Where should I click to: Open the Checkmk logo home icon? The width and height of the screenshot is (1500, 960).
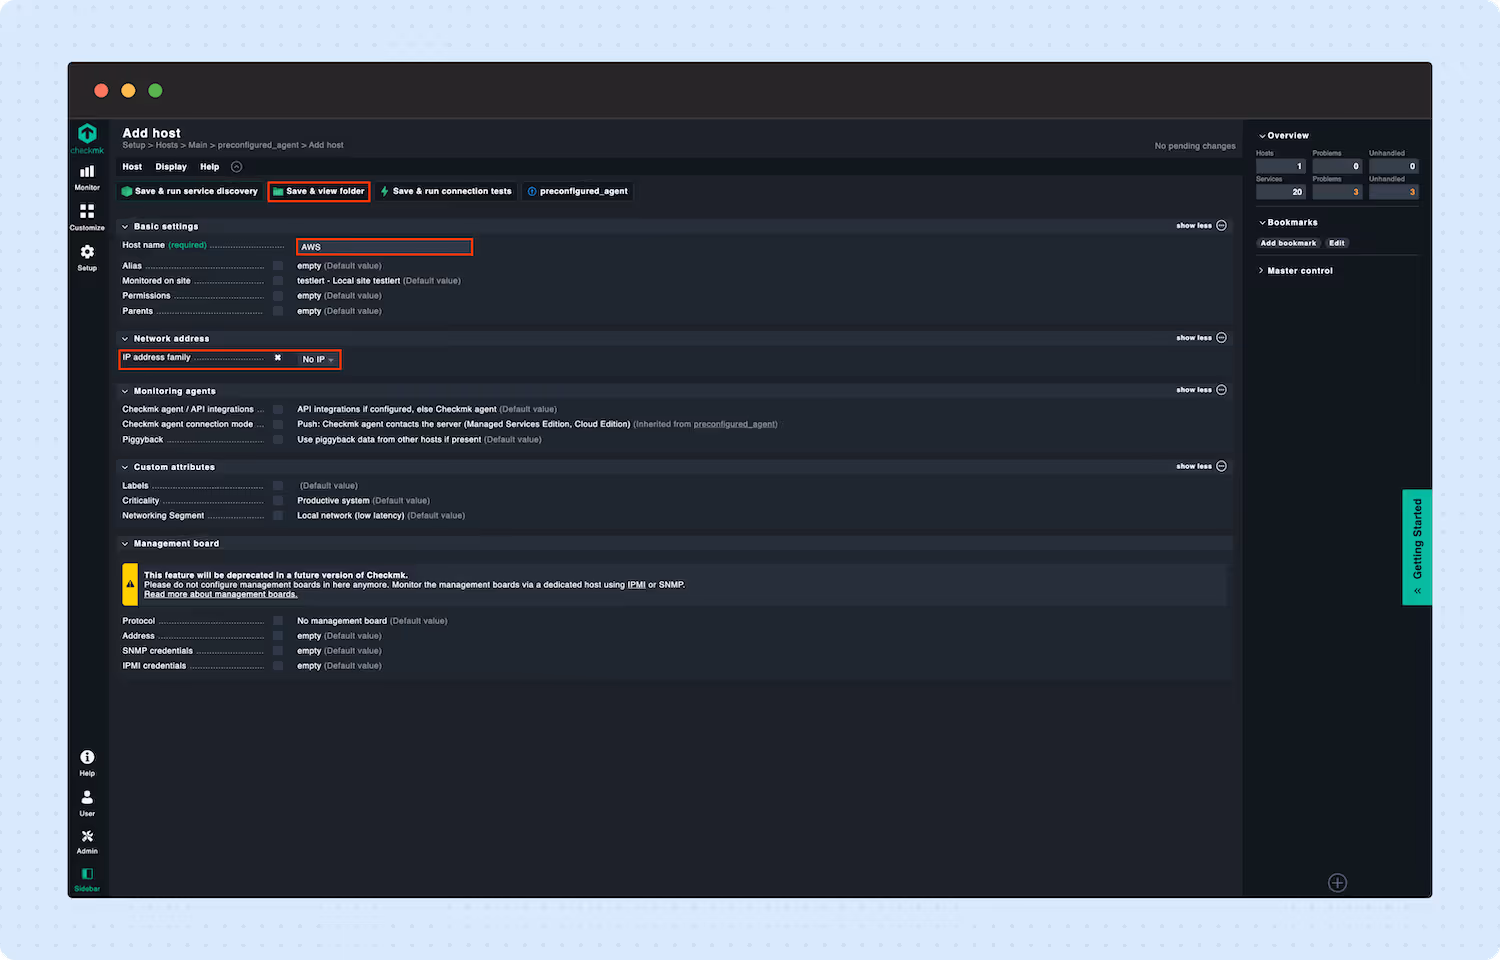pyautogui.click(x=87, y=135)
